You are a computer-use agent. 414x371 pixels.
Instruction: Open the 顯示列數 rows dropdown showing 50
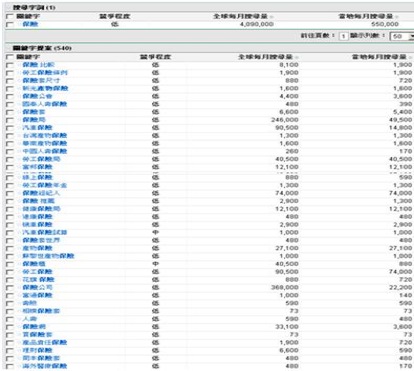(x=401, y=36)
